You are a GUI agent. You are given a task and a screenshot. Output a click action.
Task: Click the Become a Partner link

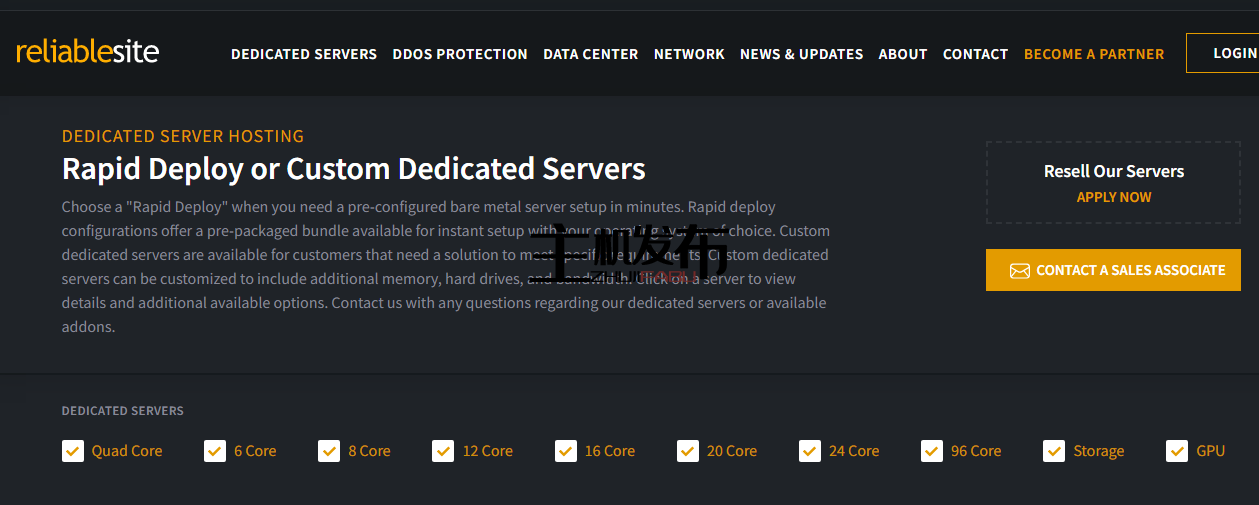point(1094,54)
